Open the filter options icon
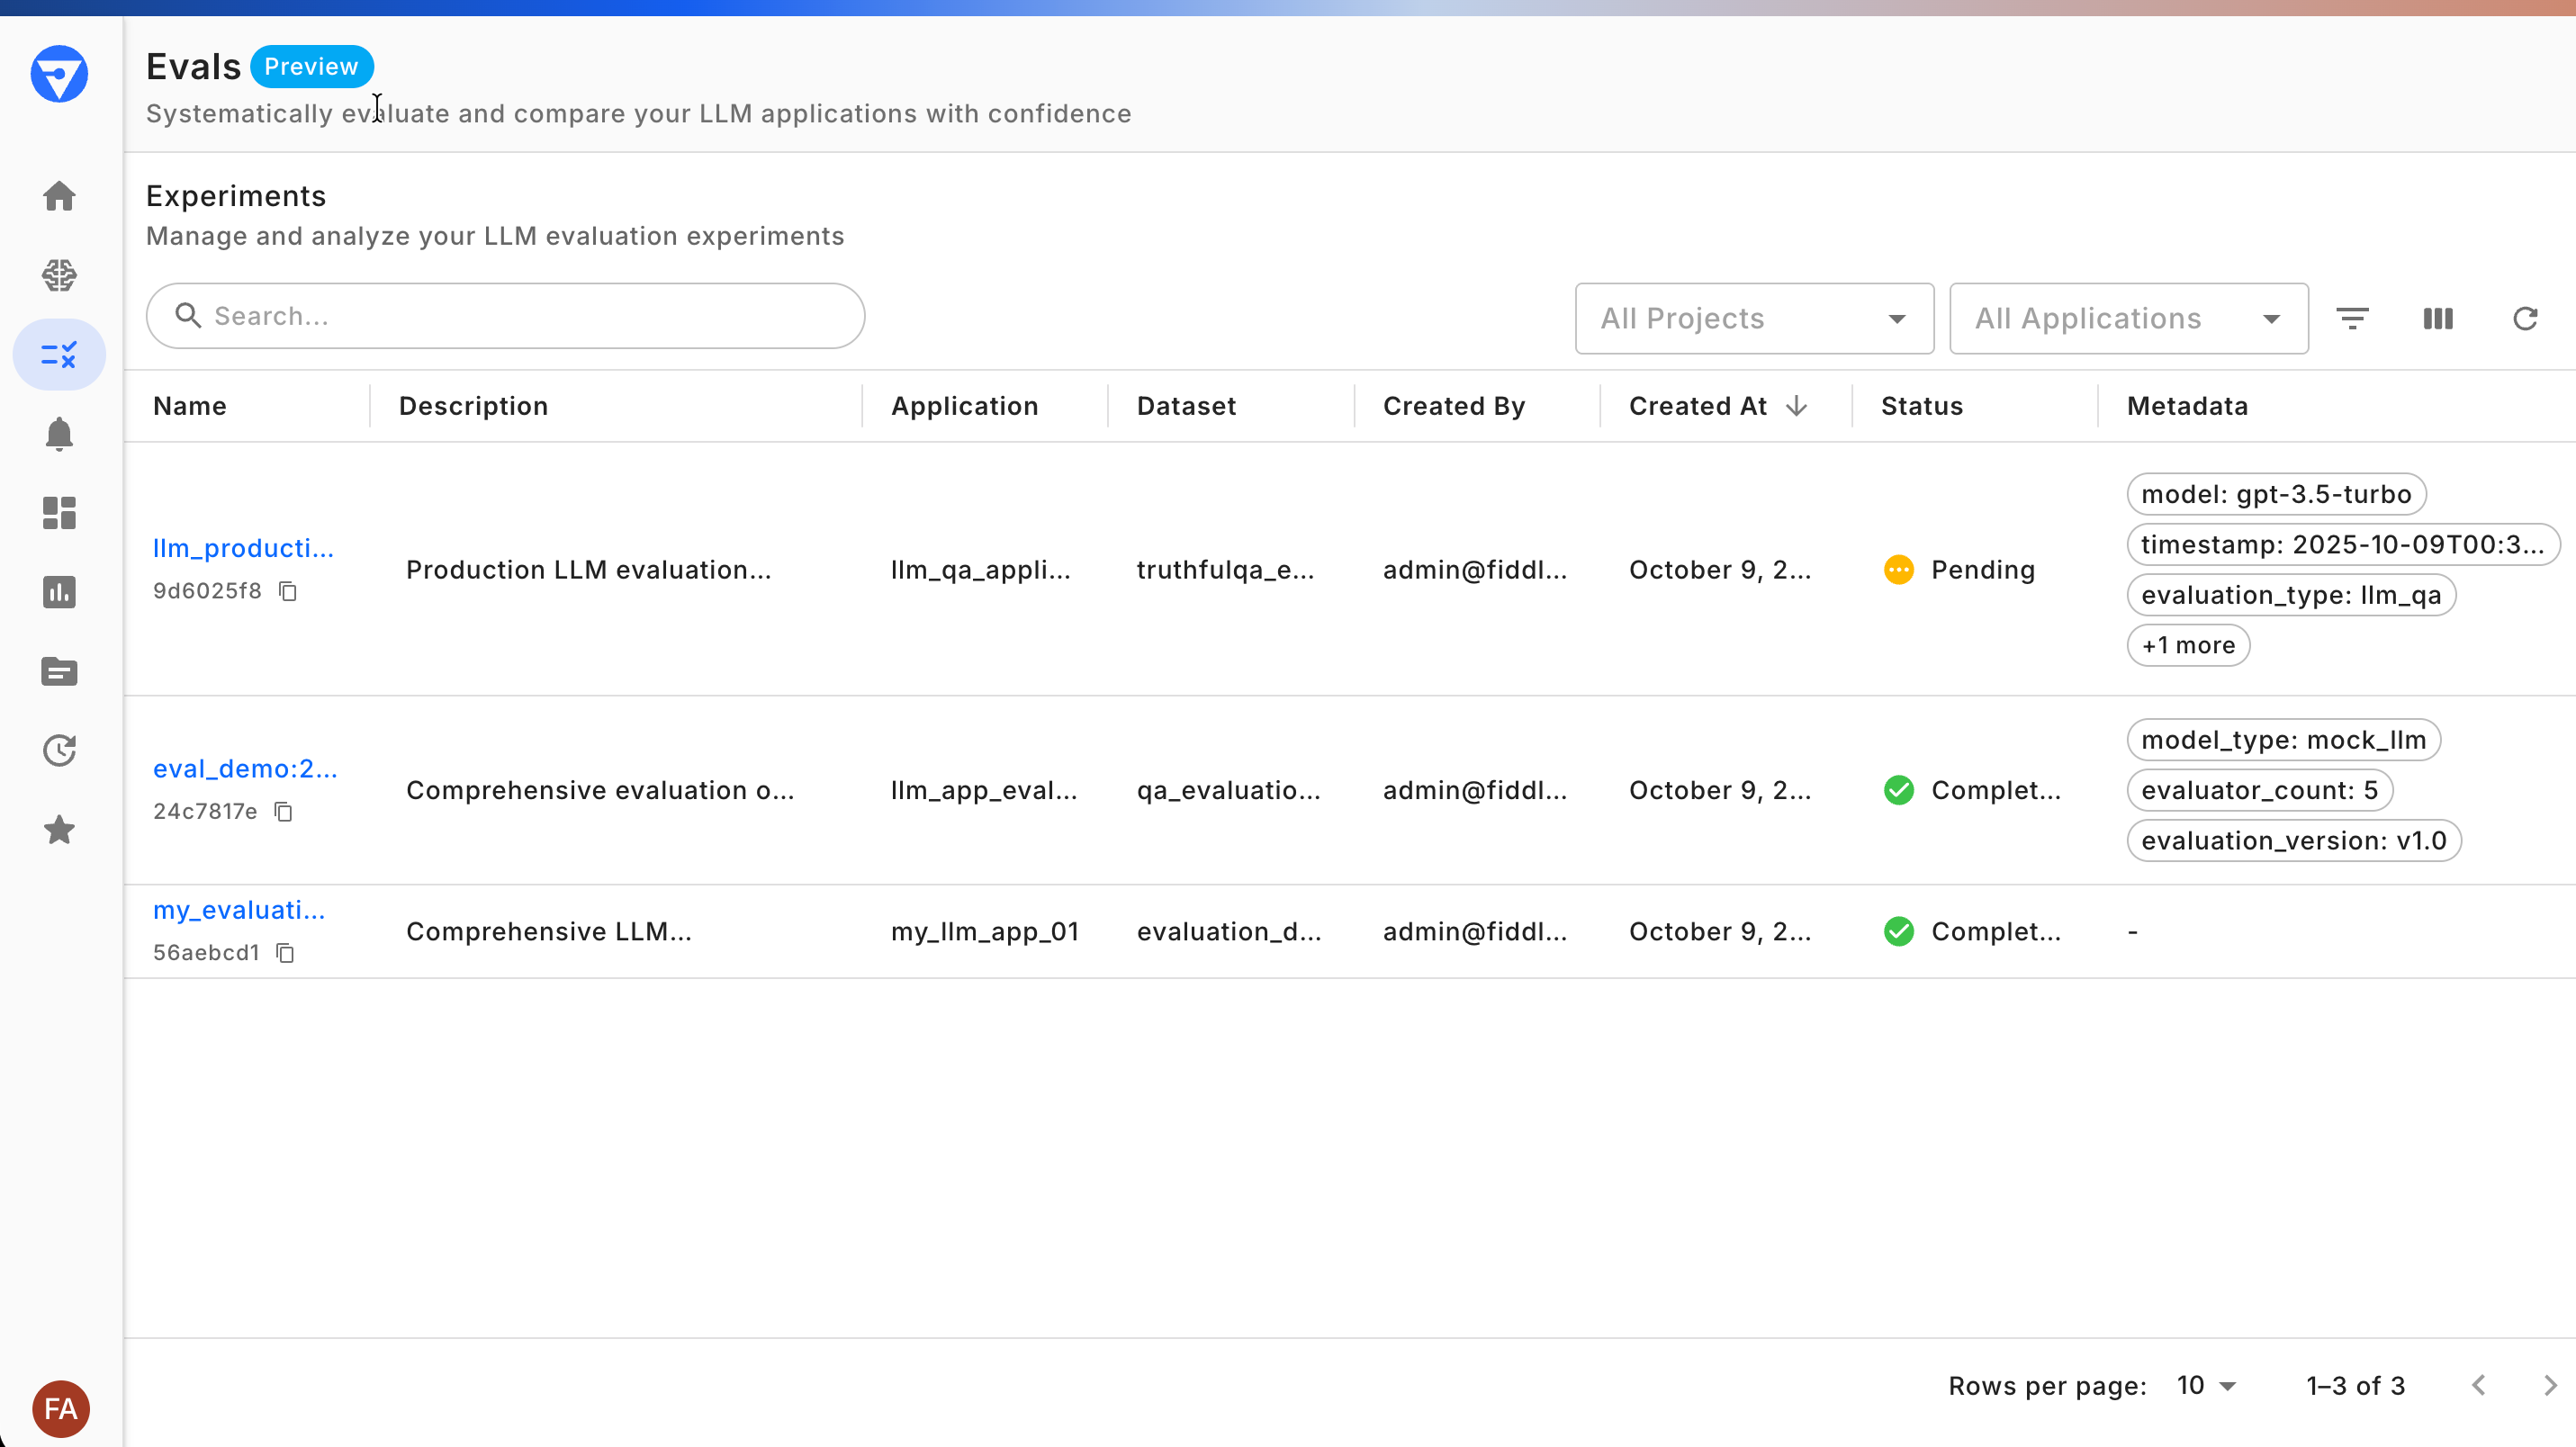Screen dimensions: 2576x1447 (x=2353, y=318)
